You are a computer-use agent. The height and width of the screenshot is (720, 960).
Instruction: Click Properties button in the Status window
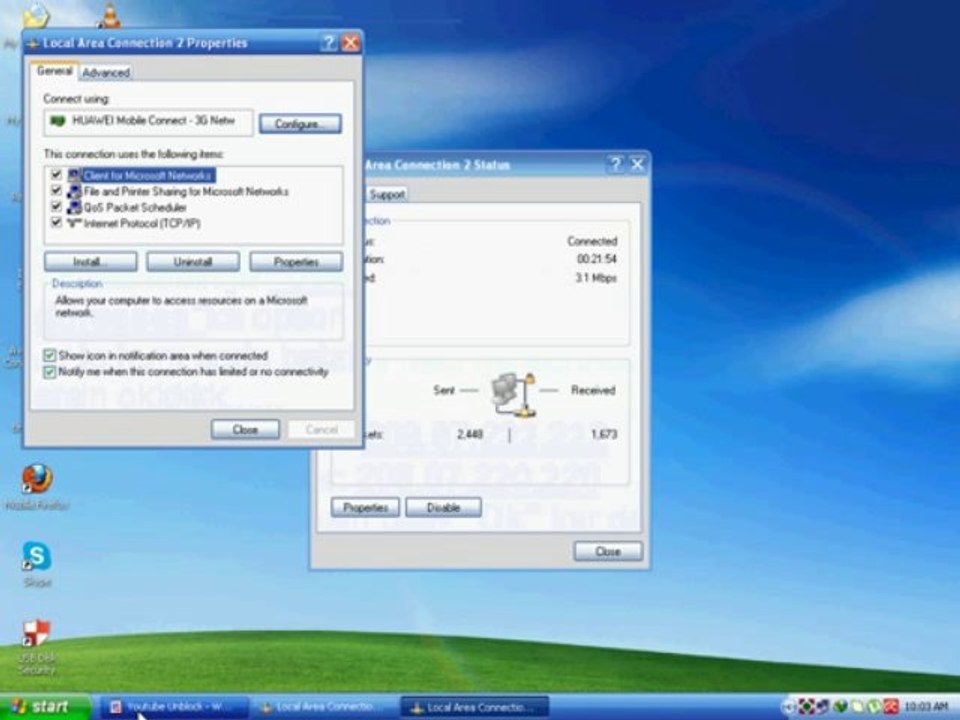pos(366,508)
